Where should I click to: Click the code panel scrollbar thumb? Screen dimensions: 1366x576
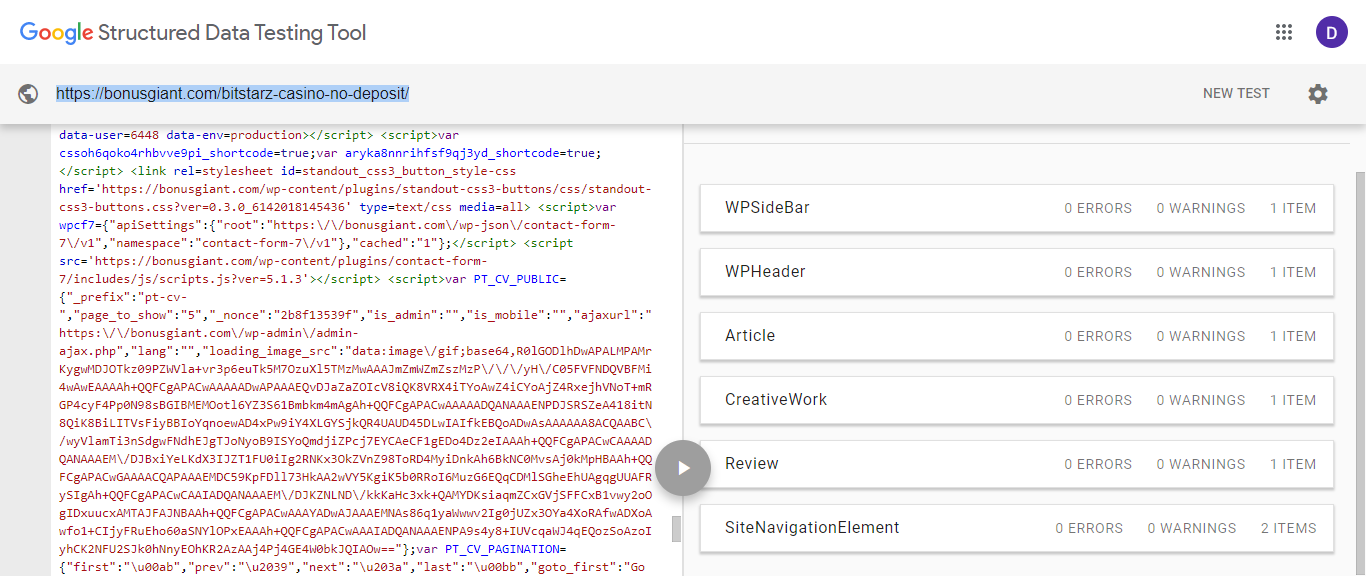[676, 528]
